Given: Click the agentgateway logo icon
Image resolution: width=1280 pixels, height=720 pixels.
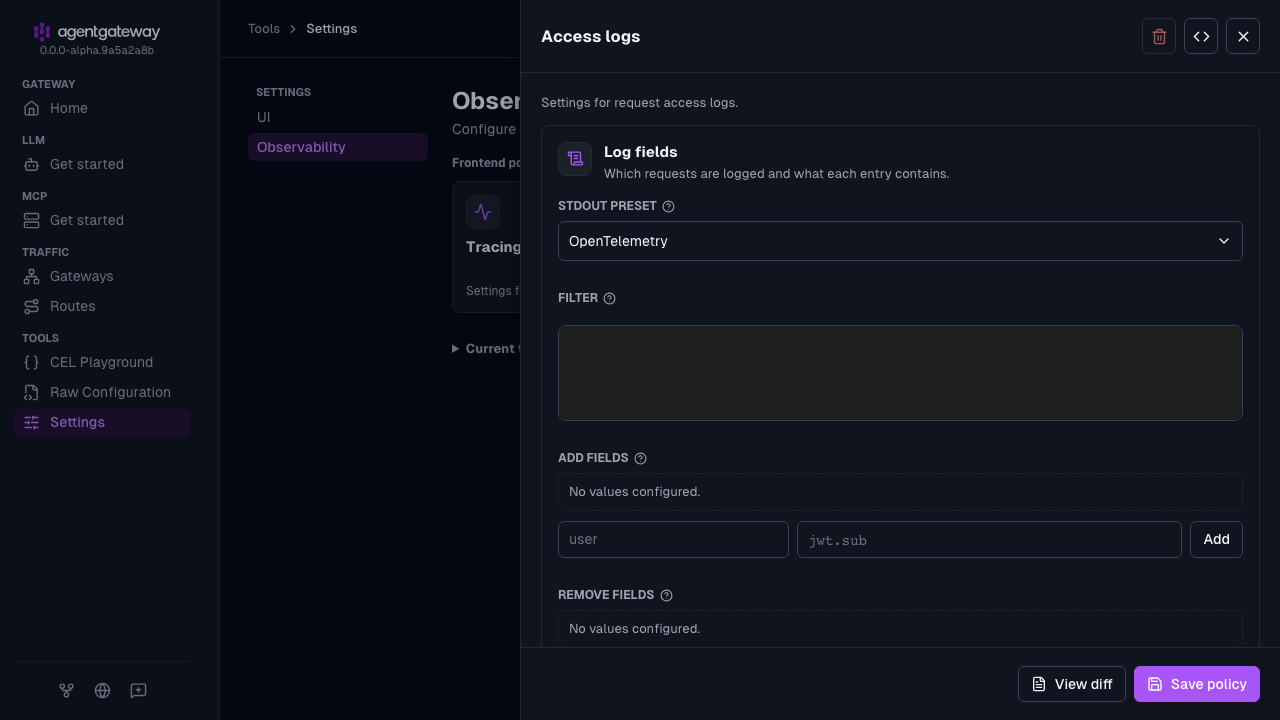Looking at the screenshot, I should tap(41, 32).
